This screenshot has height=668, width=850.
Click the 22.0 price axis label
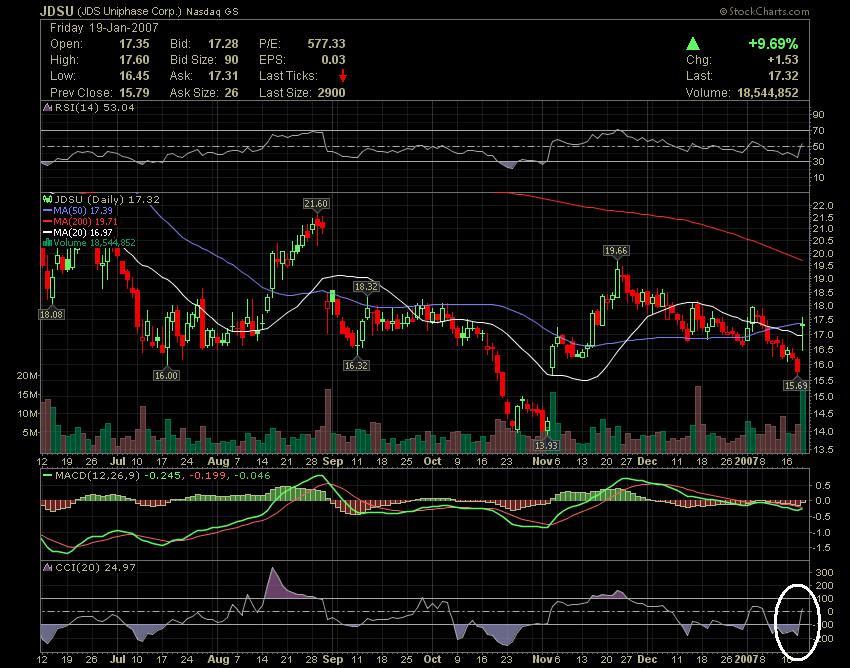(823, 205)
